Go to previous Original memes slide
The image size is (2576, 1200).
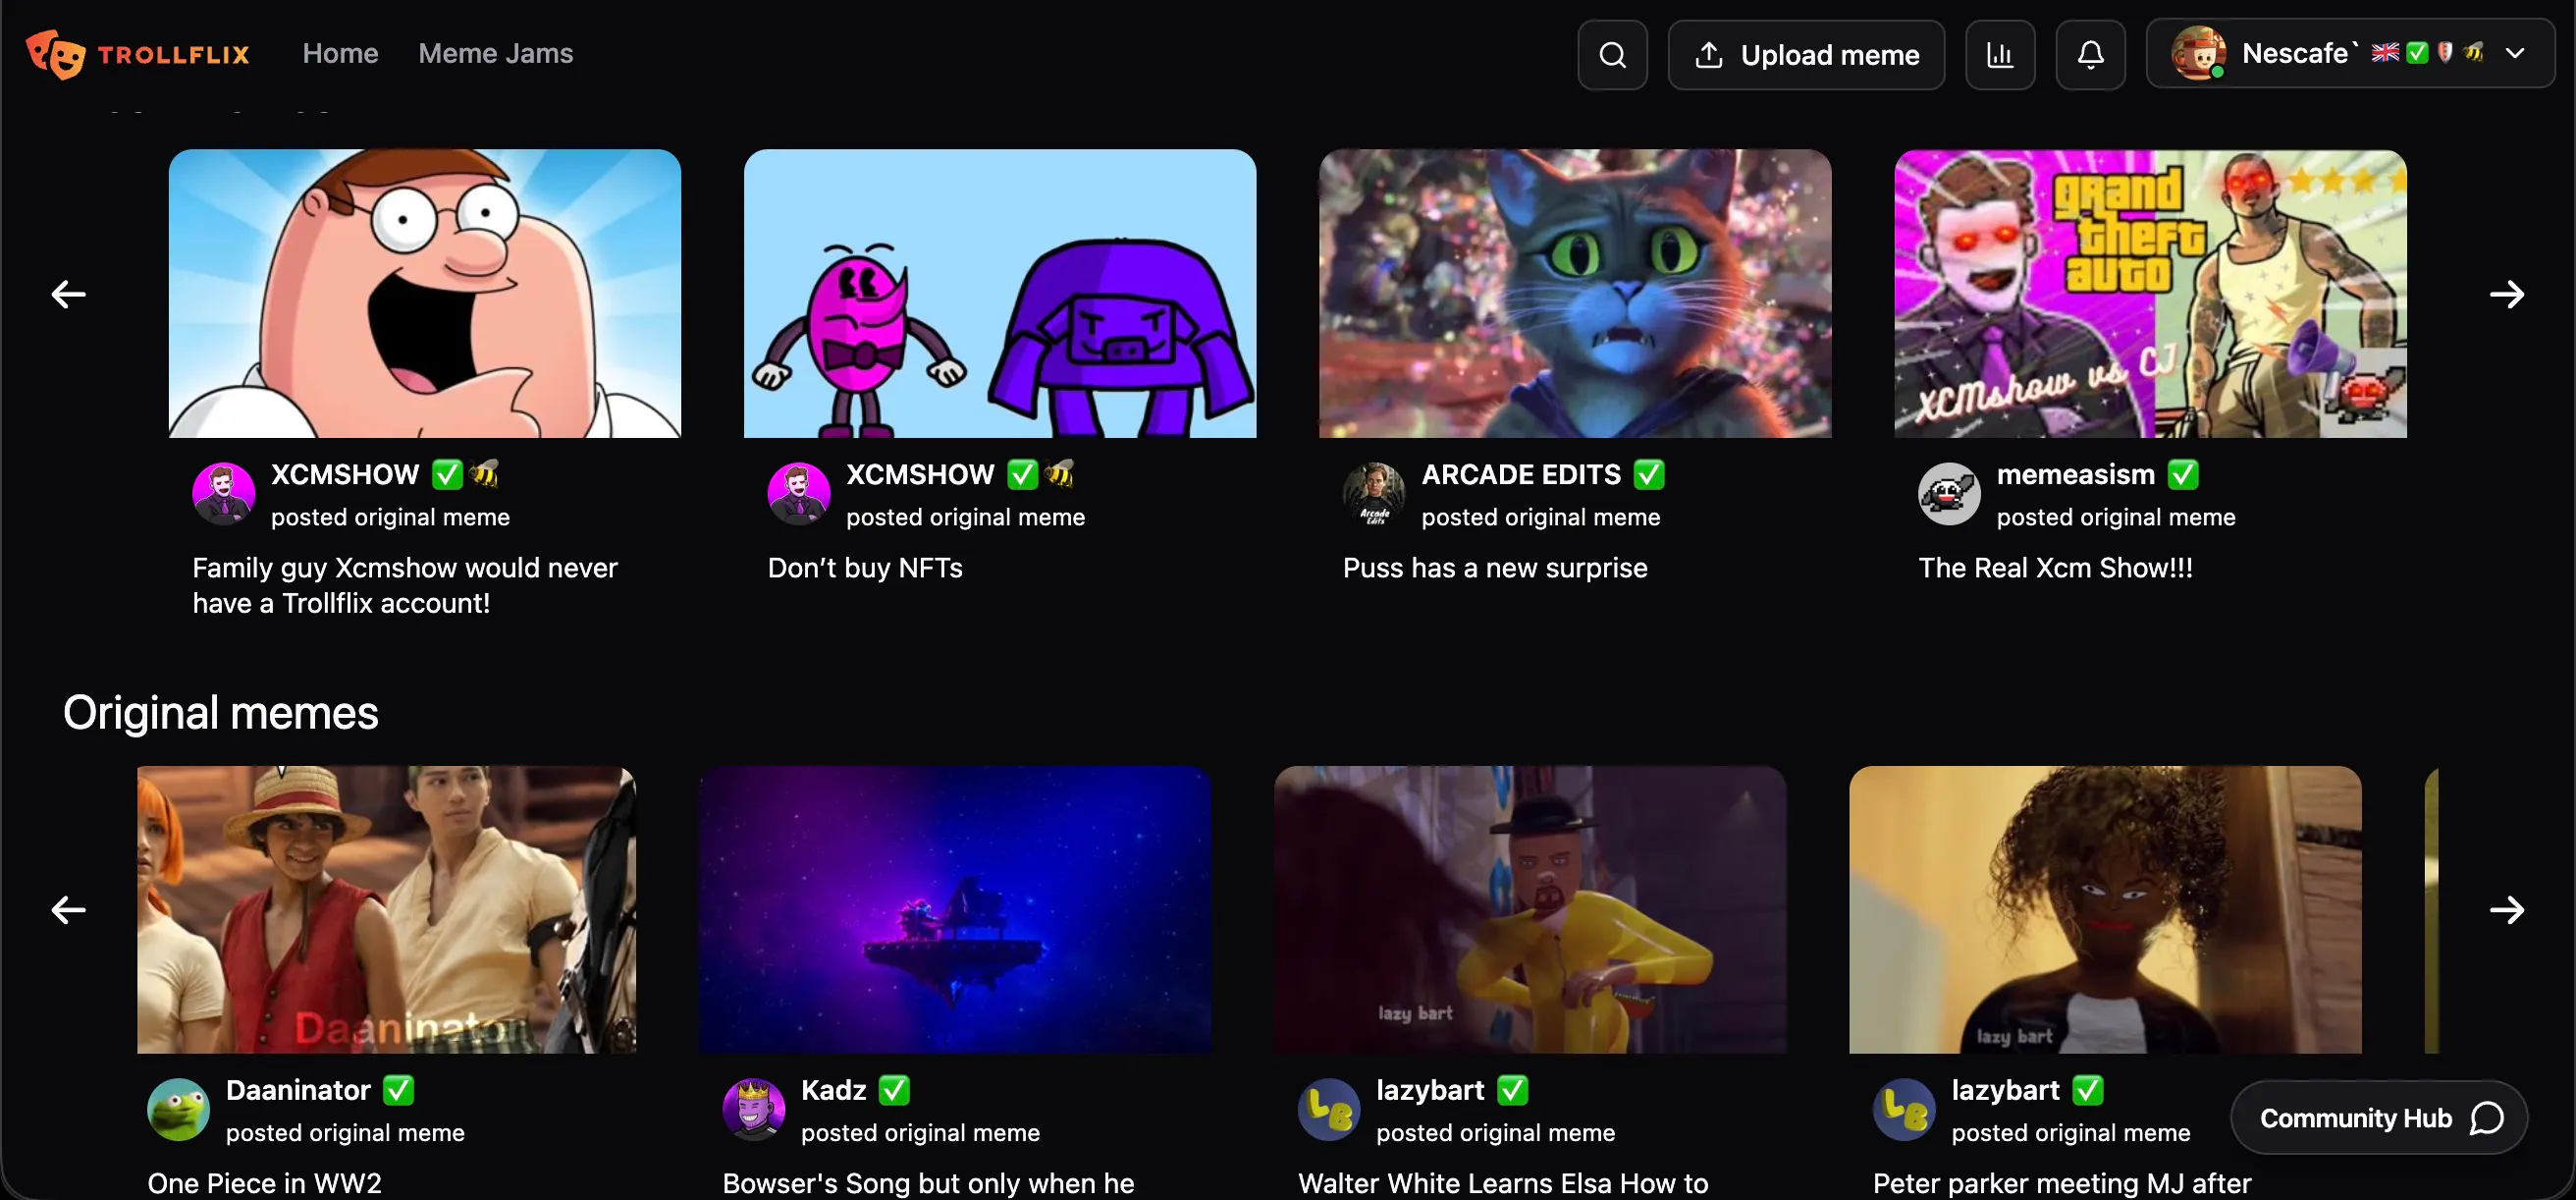[68, 910]
